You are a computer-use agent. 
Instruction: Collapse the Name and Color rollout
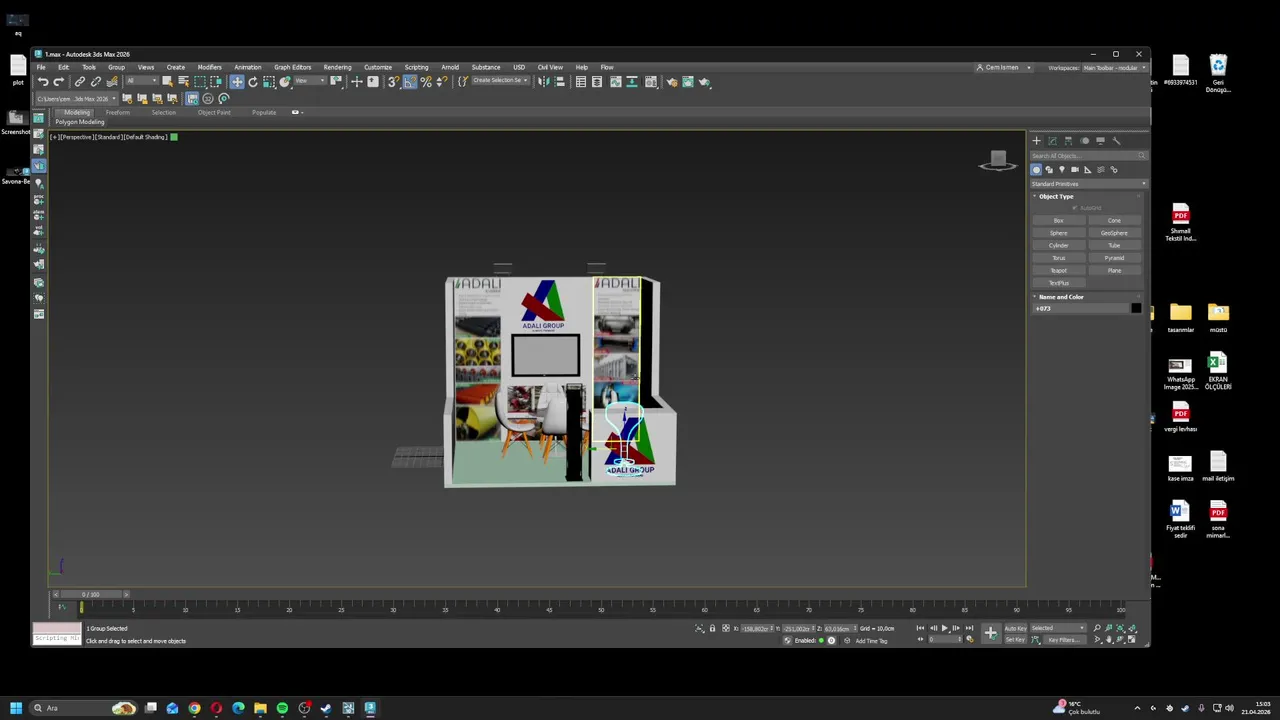(1060, 297)
